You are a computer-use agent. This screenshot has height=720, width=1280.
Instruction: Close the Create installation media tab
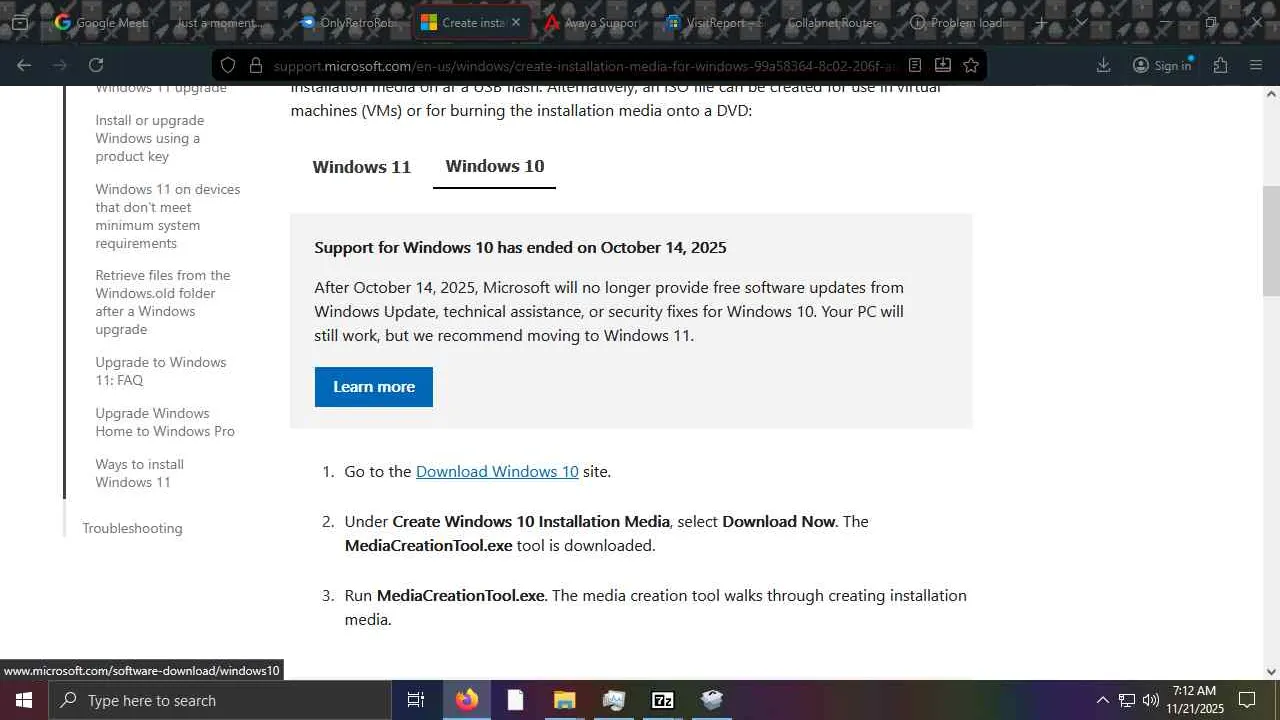(x=516, y=22)
